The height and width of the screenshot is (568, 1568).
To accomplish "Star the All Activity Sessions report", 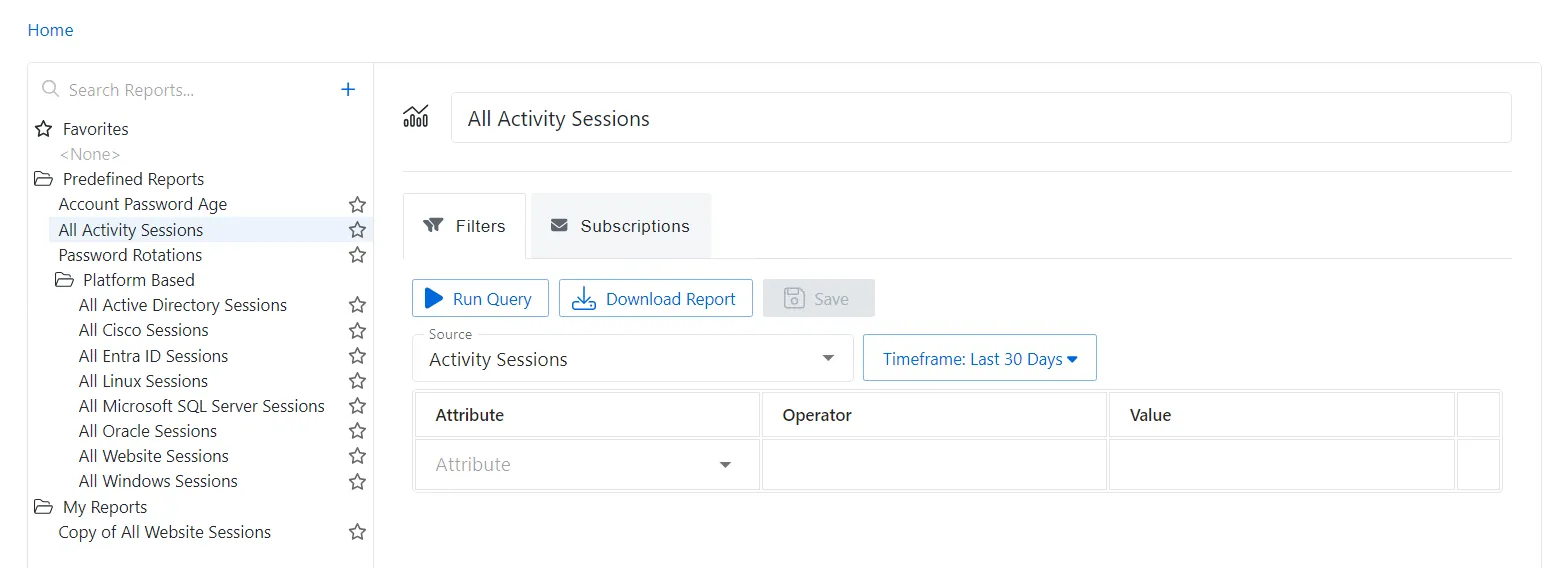I will [357, 230].
